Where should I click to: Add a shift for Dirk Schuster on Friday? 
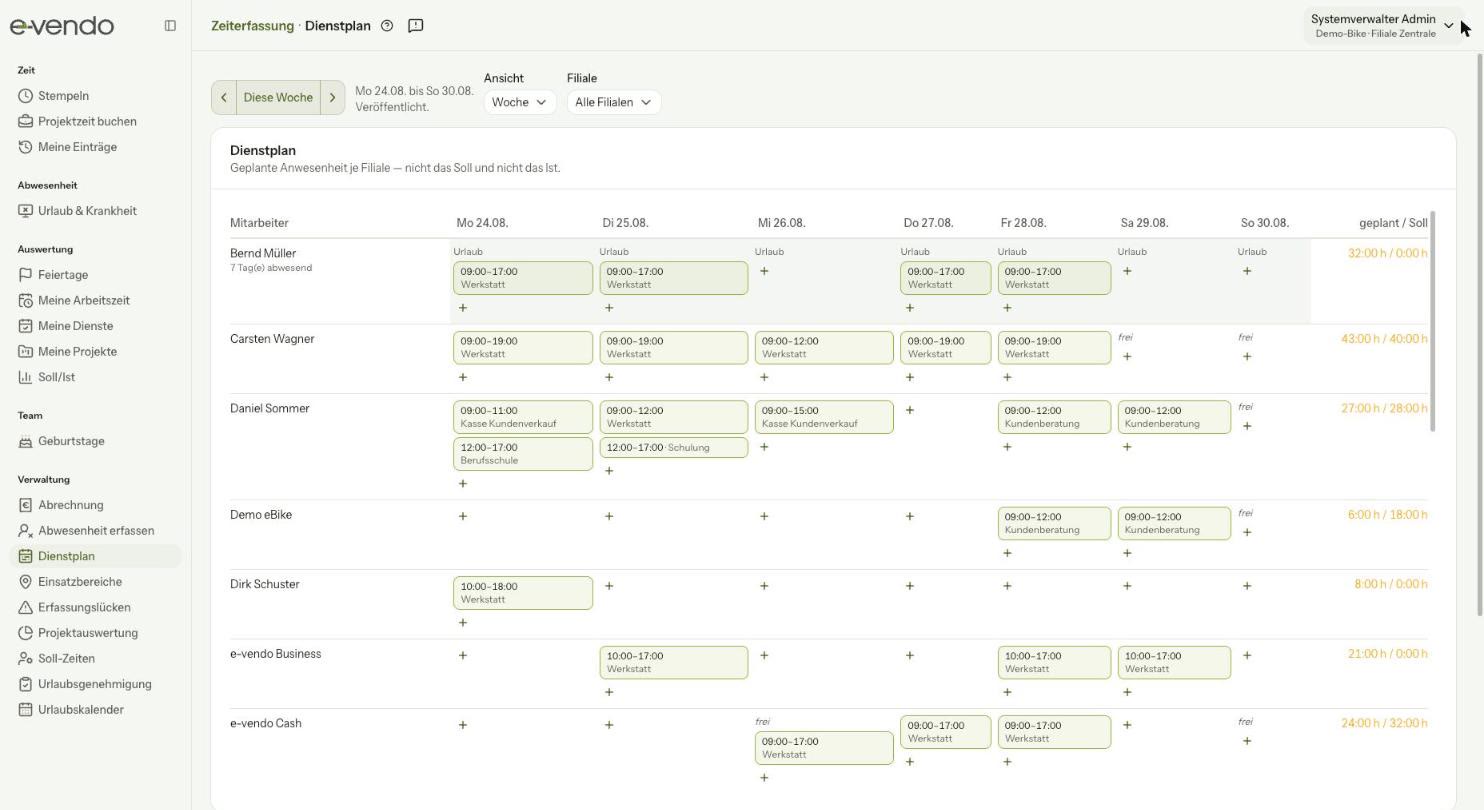click(x=1007, y=586)
